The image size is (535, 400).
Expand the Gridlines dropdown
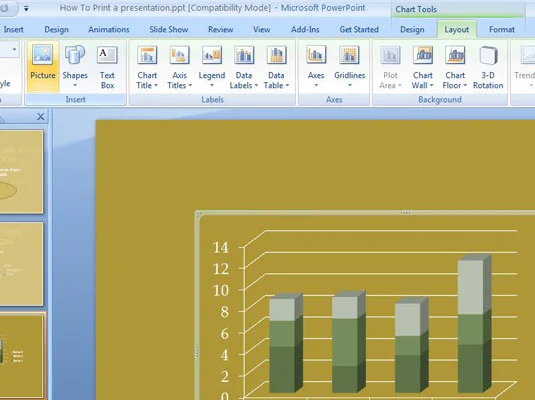pyautogui.click(x=349, y=67)
